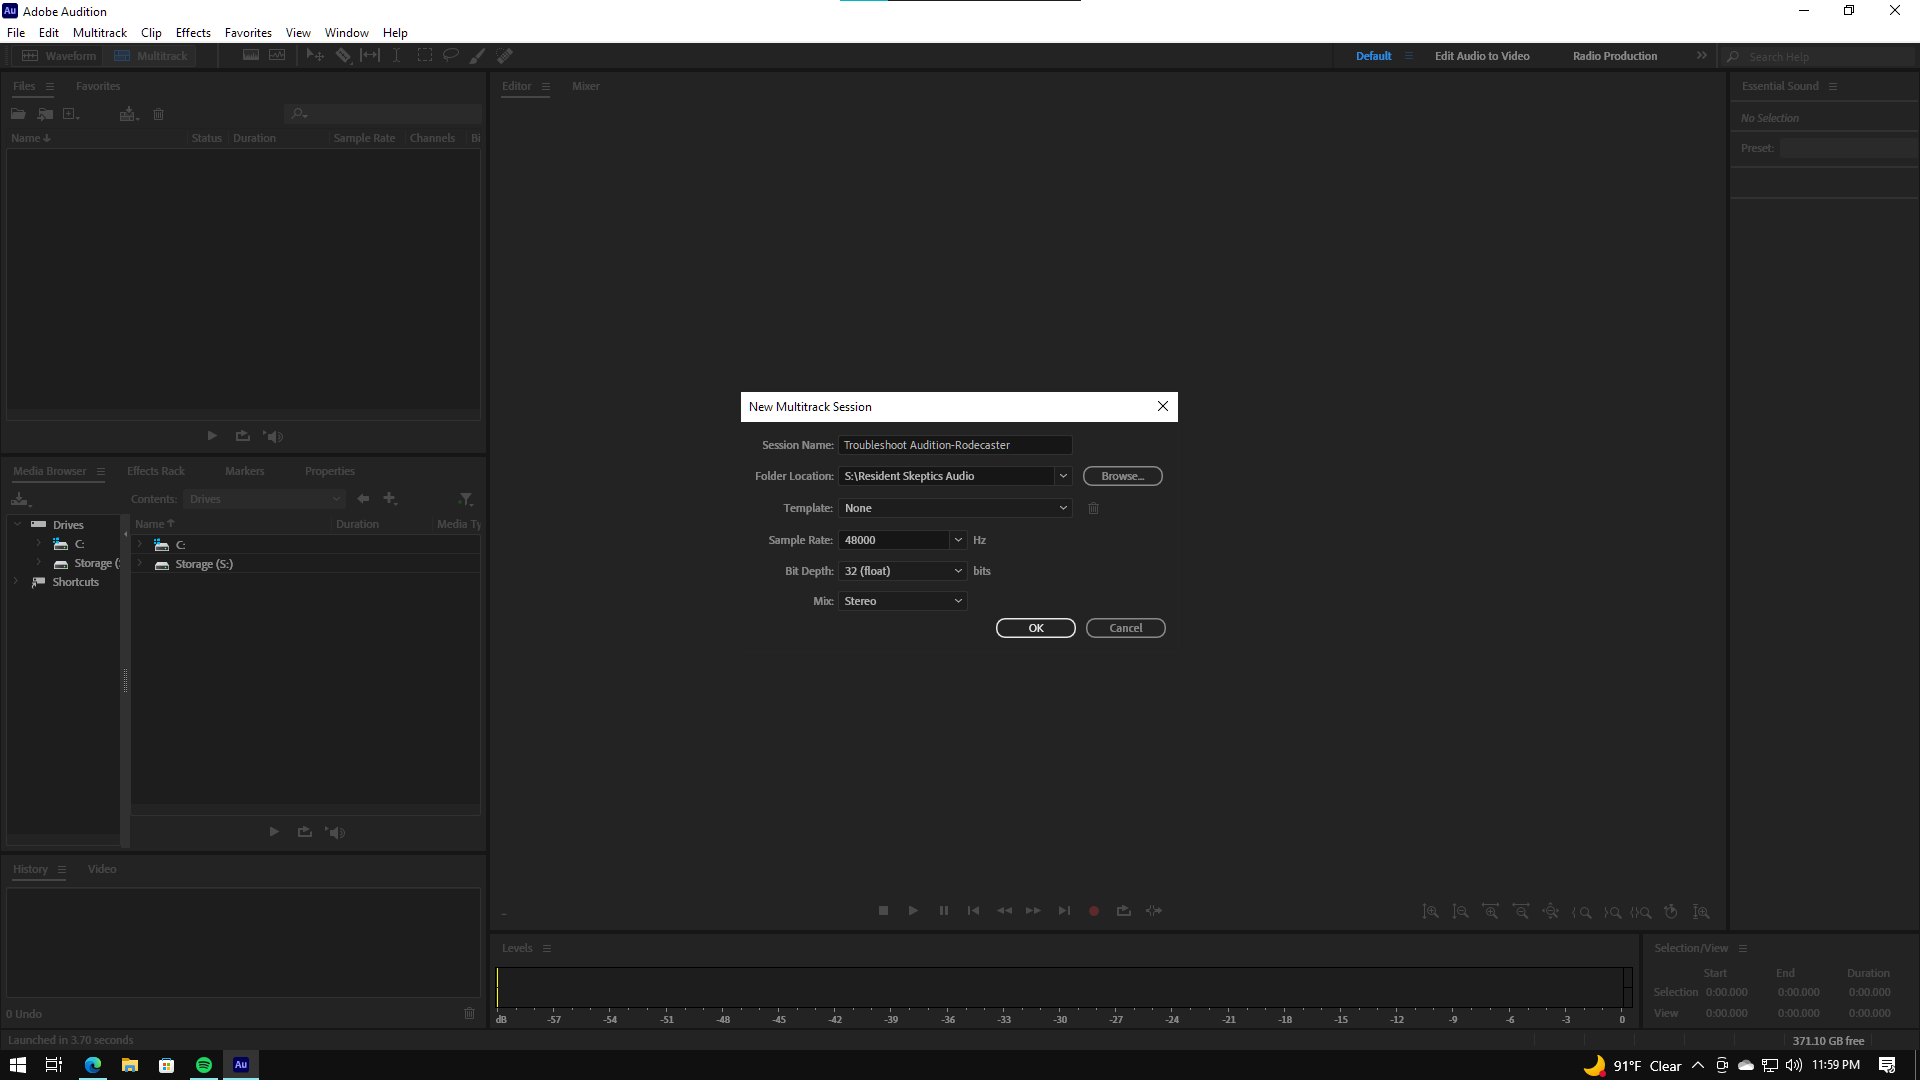Click the Zoom Out Full zoom icon

click(x=1551, y=911)
